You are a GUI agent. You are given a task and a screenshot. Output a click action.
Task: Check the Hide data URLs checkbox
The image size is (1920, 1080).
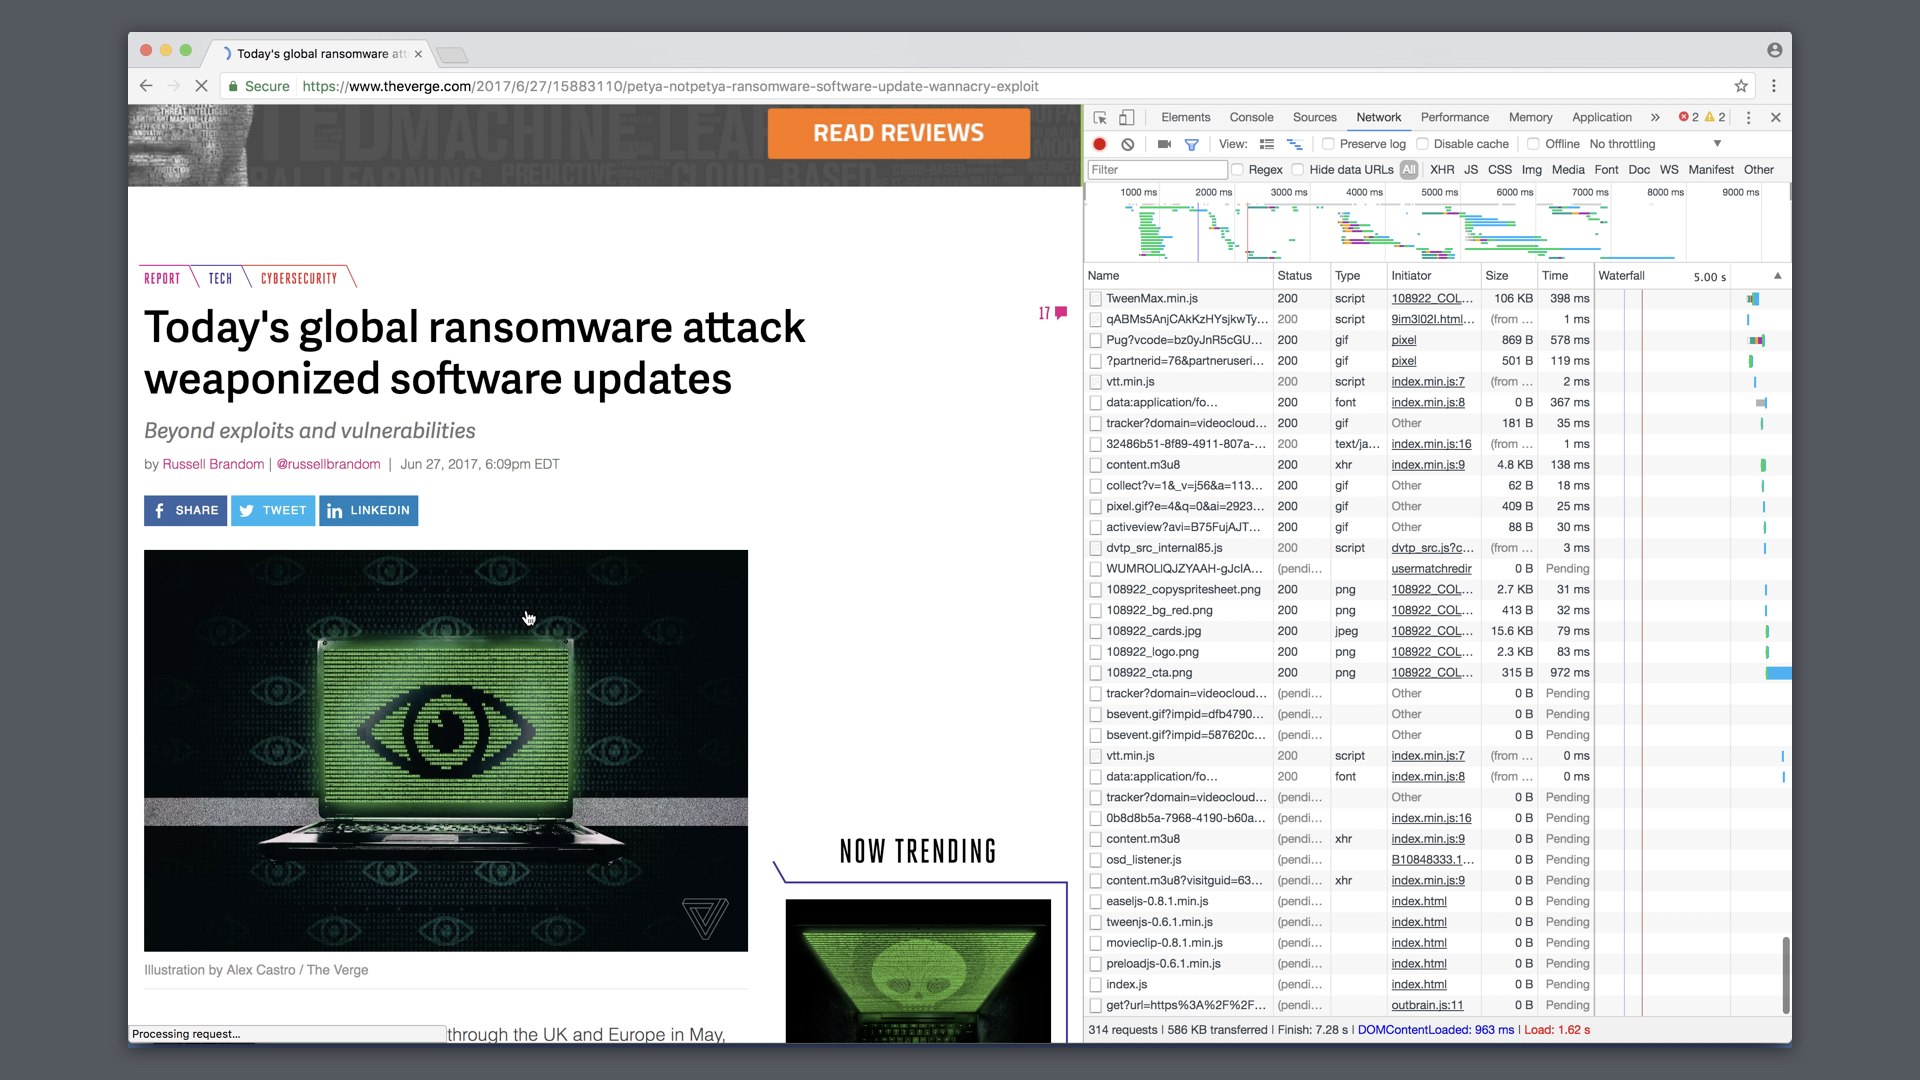(x=1298, y=170)
